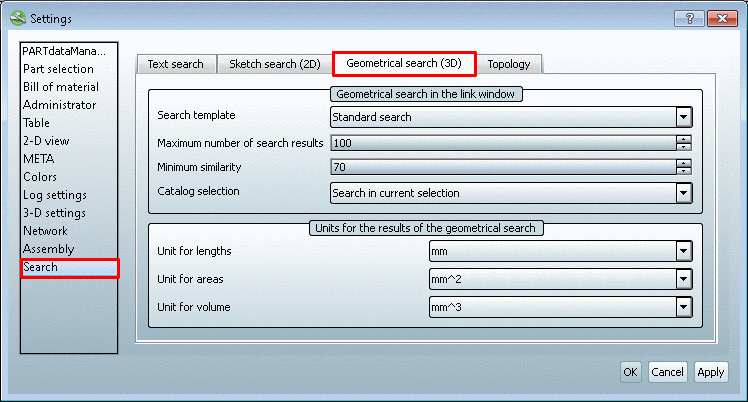
Task: Click the Cancel button
Action: pos(667,372)
